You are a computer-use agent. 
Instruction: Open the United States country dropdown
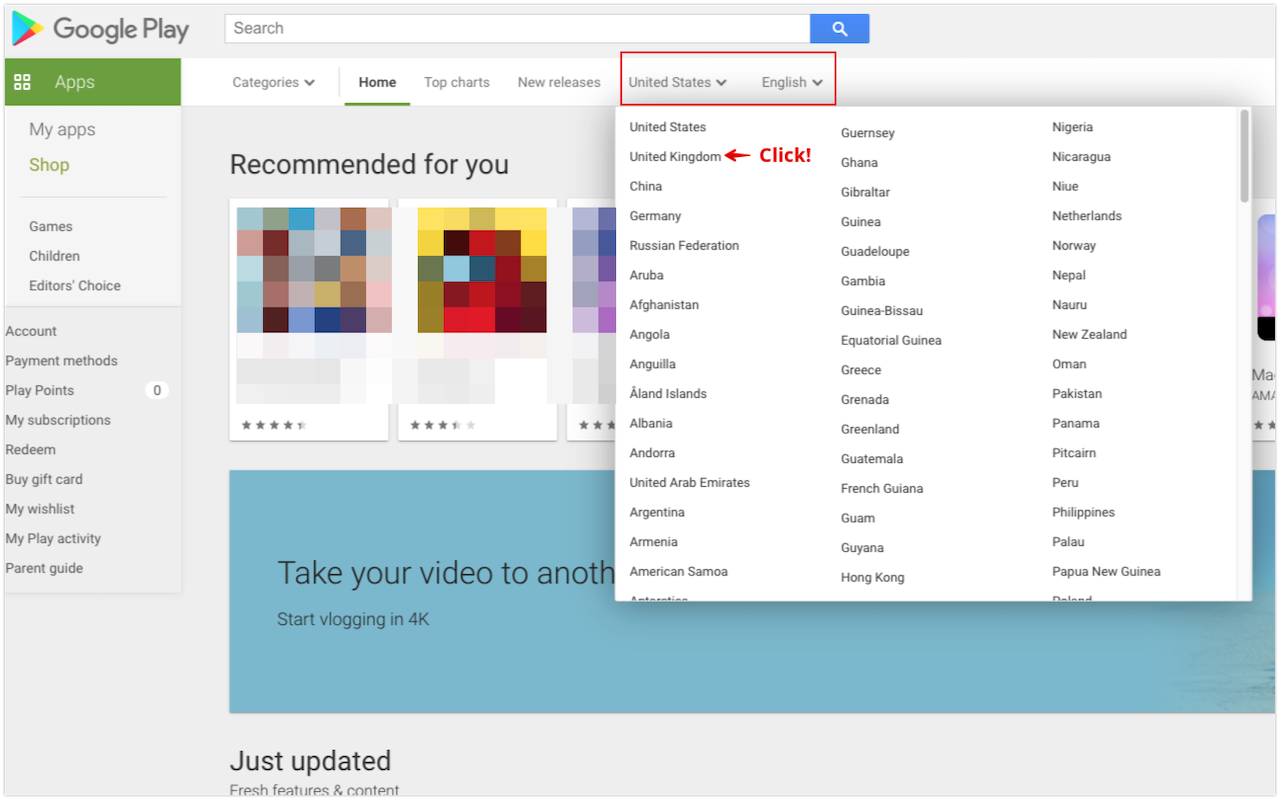[677, 82]
